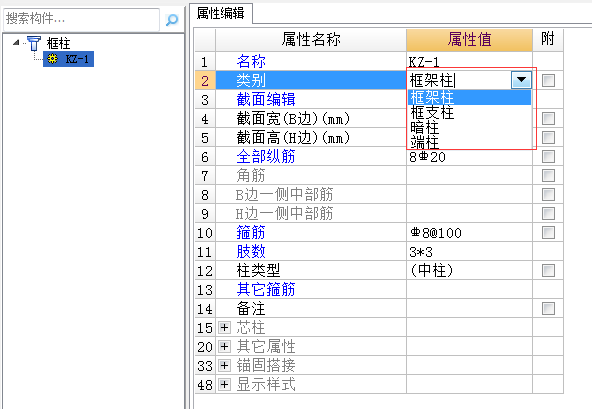The width and height of the screenshot is (592, 409).
Task: Choose 框支柱 from the dropdown list
Action: 469,113
